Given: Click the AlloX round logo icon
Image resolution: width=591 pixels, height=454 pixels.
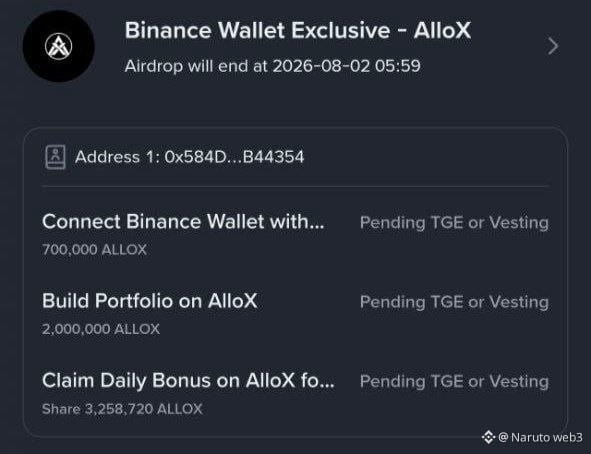Looking at the screenshot, I should [58, 46].
